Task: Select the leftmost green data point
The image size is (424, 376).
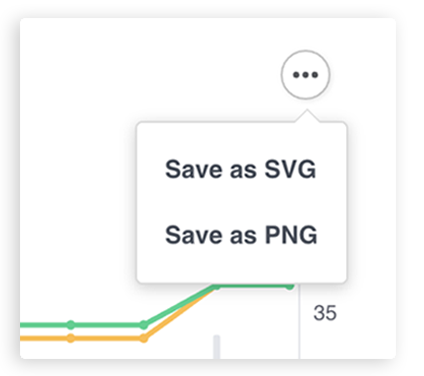Action: 71,325
